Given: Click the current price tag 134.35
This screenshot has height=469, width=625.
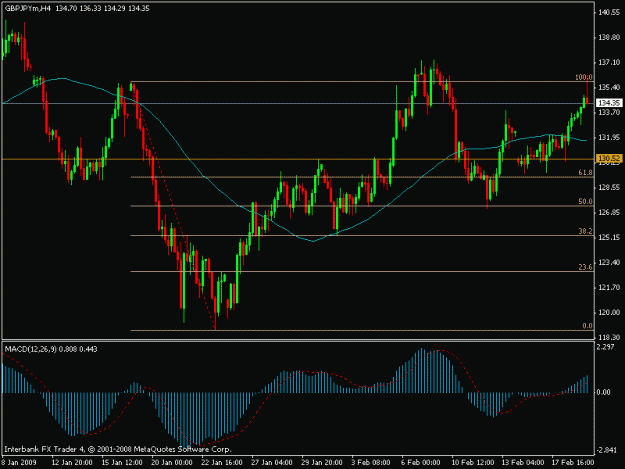Looking at the screenshot, I should click(609, 103).
